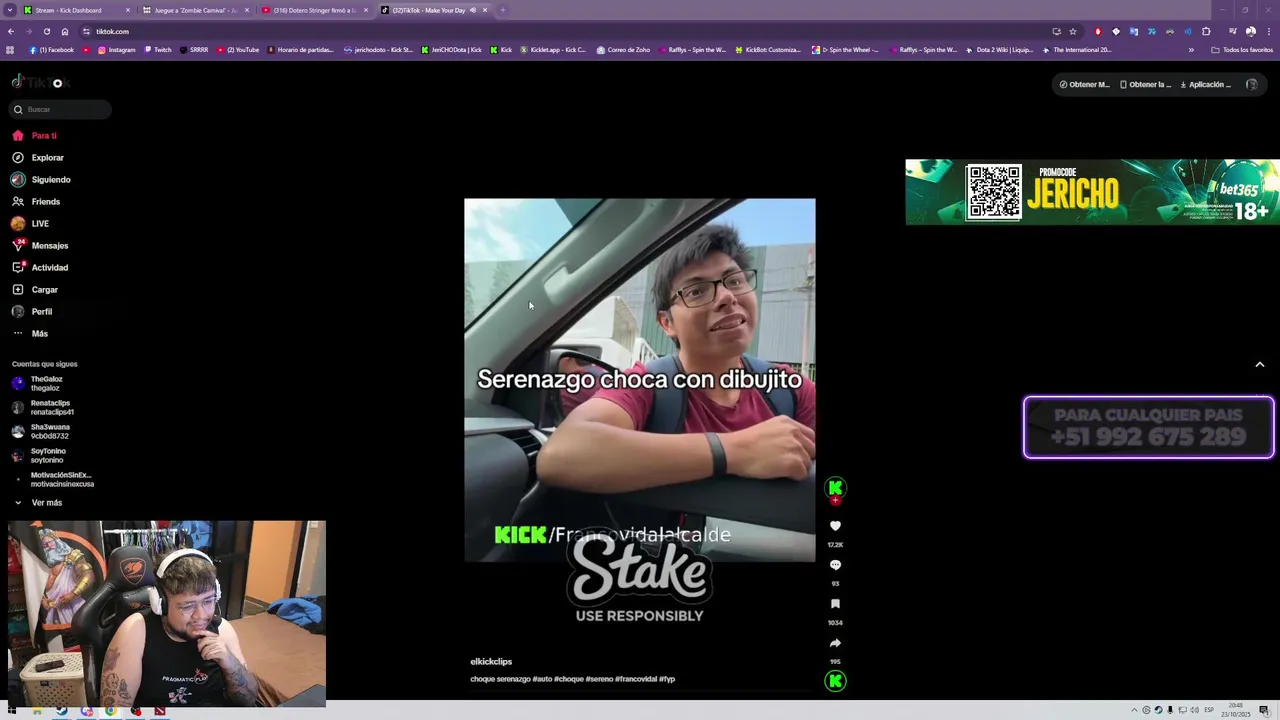Open Twitch bookmark
The width and height of the screenshot is (1280, 720).
158,50
